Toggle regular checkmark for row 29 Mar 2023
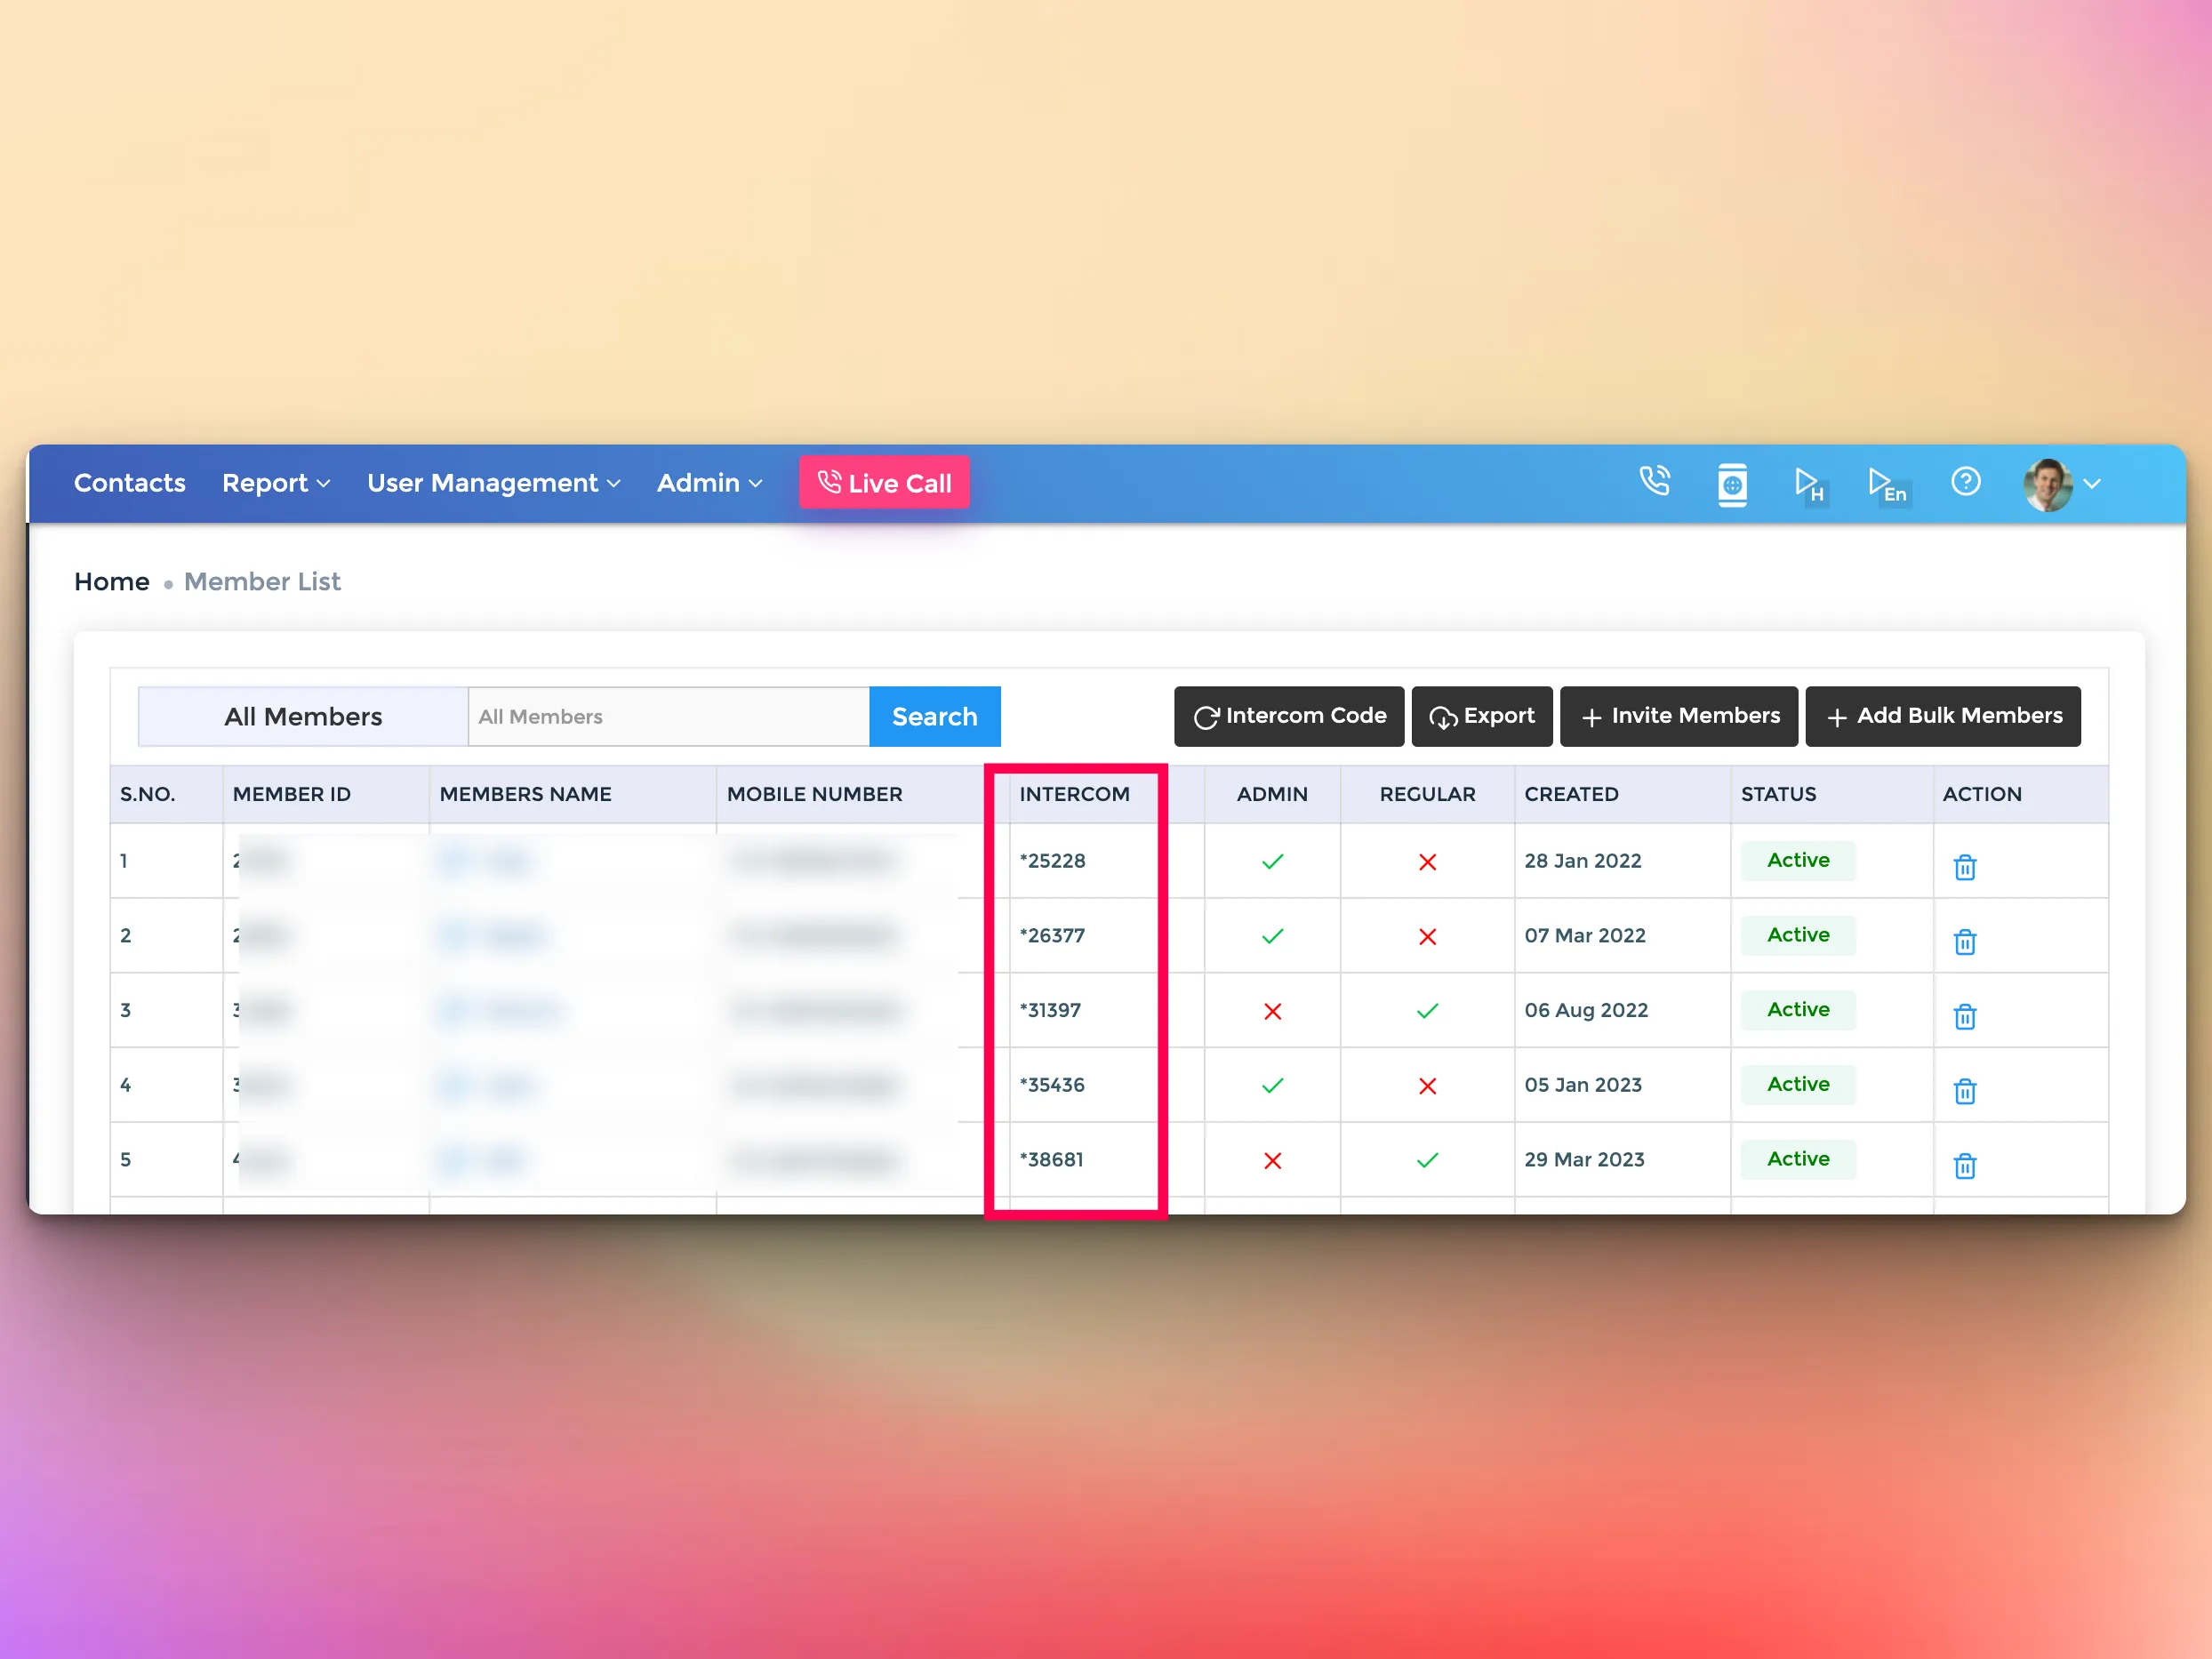 tap(1427, 1160)
